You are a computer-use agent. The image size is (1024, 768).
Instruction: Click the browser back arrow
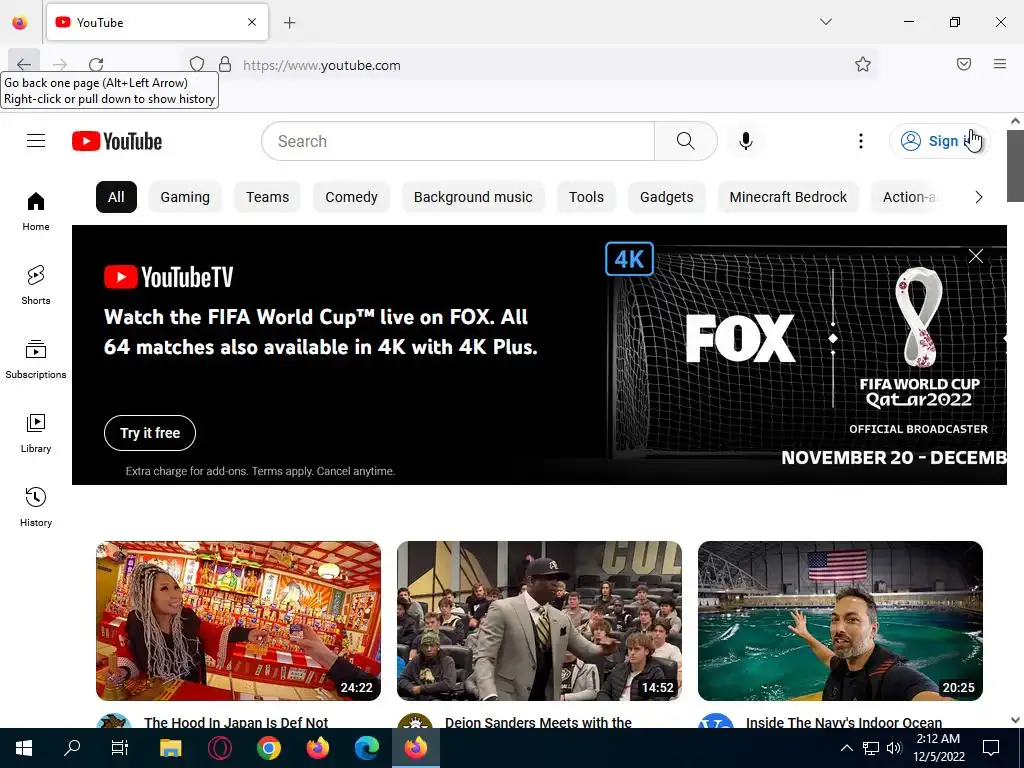point(24,64)
